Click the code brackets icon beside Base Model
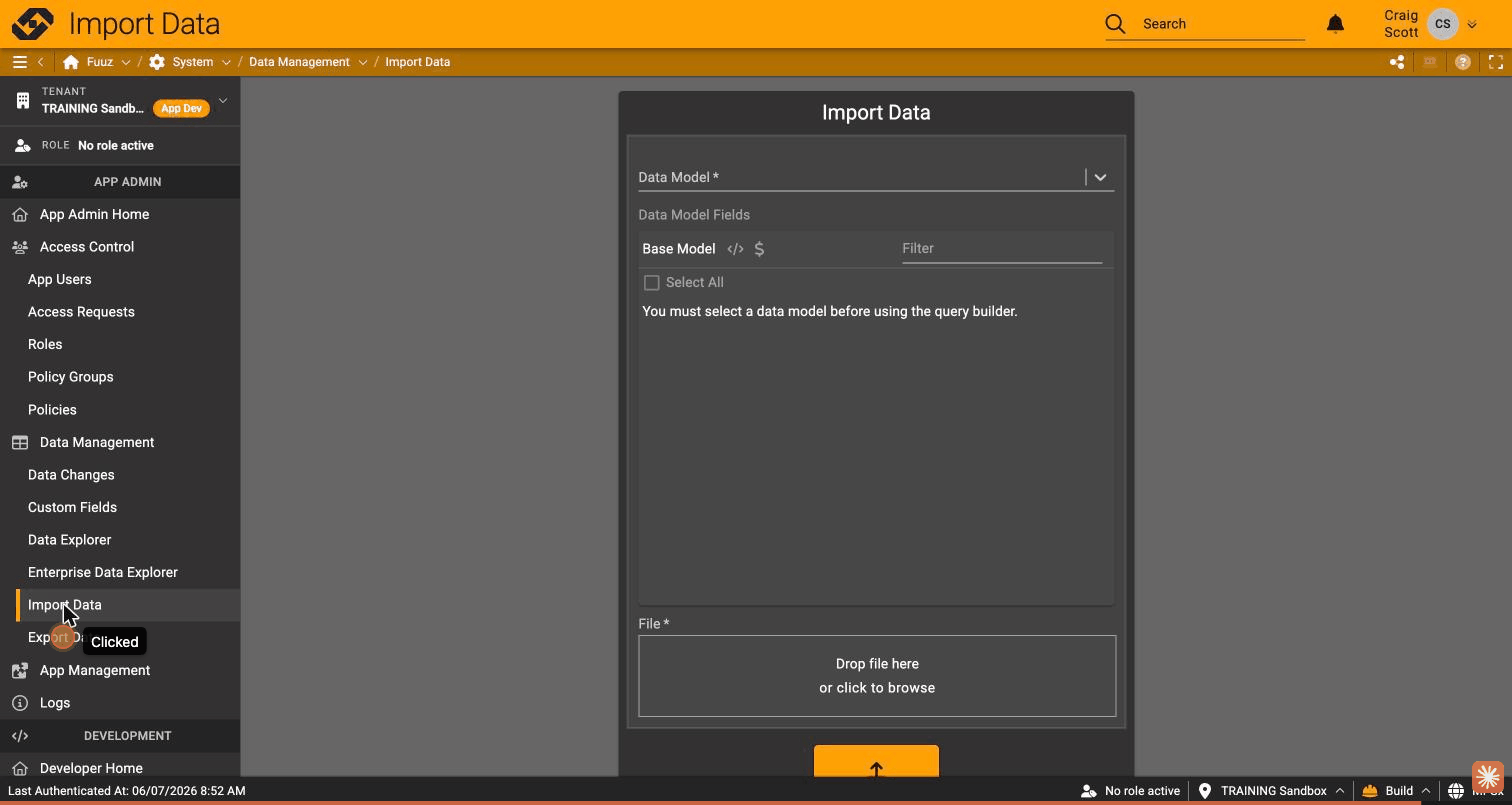 (735, 249)
